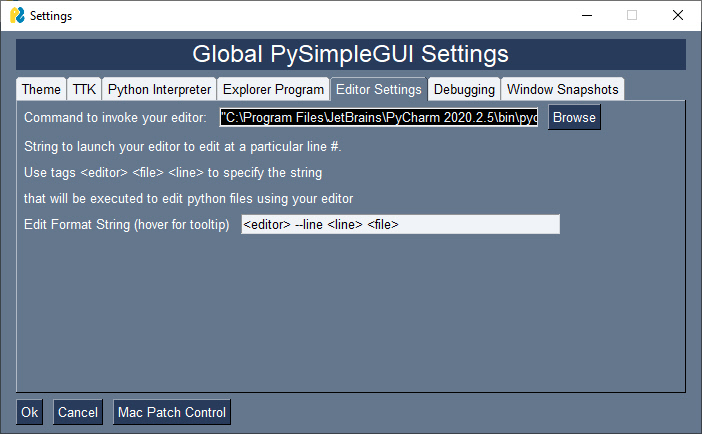Screen dimensions: 702x434
Task: Open the Debugging tab
Action: 464,89
